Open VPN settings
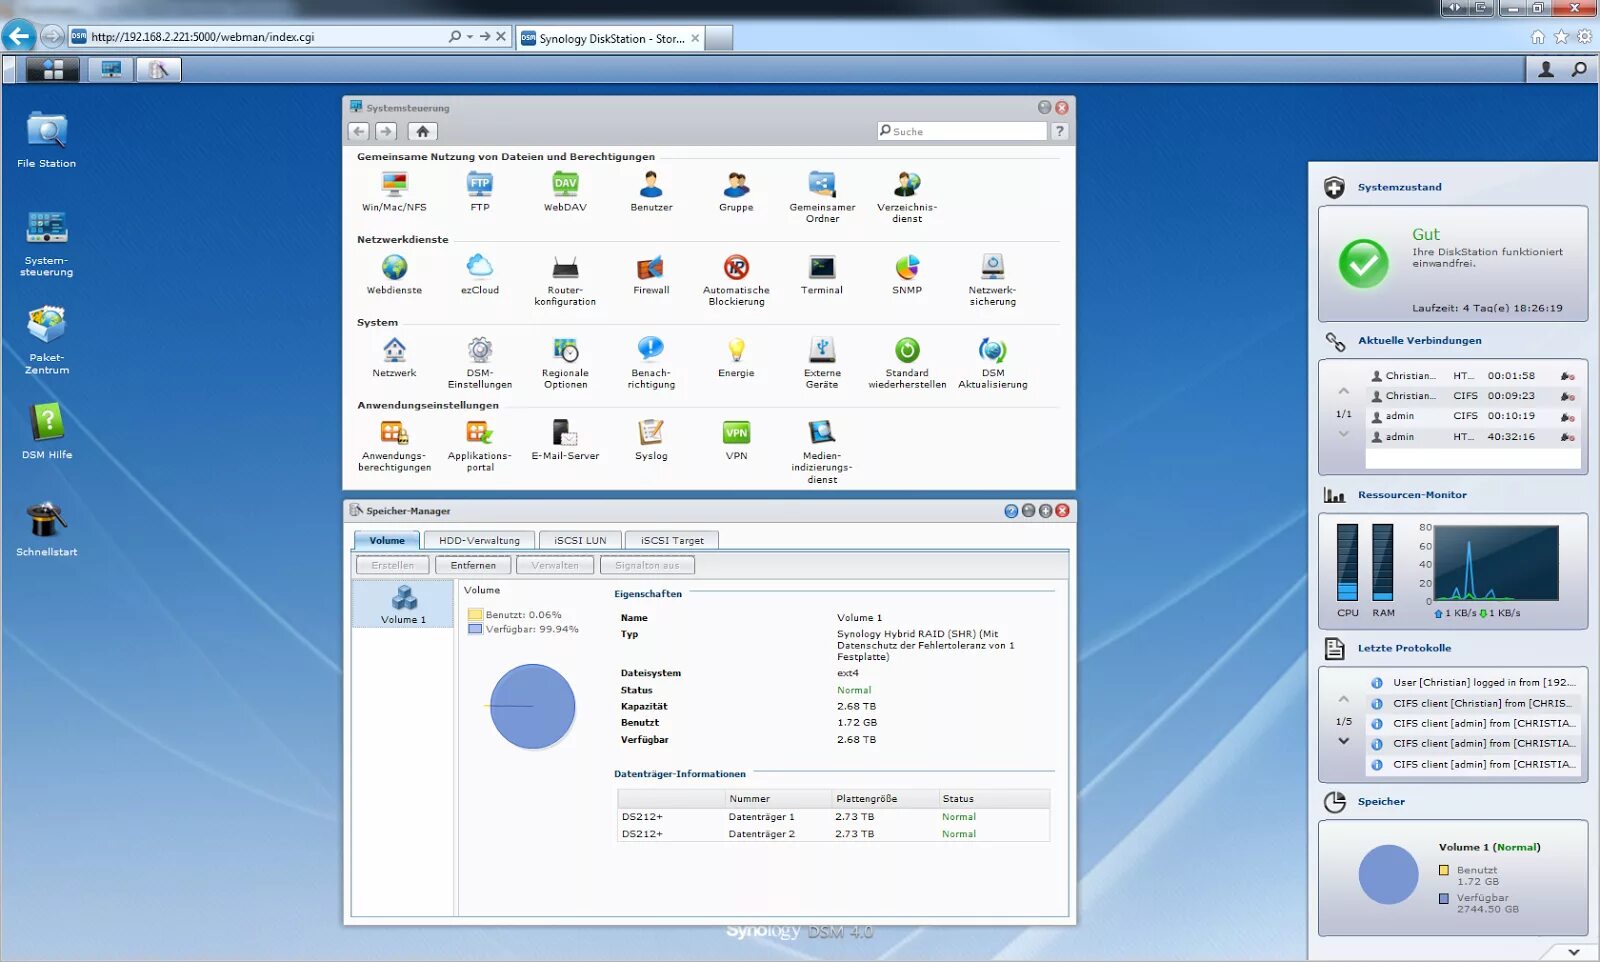This screenshot has height=962, width=1600. [736, 441]
